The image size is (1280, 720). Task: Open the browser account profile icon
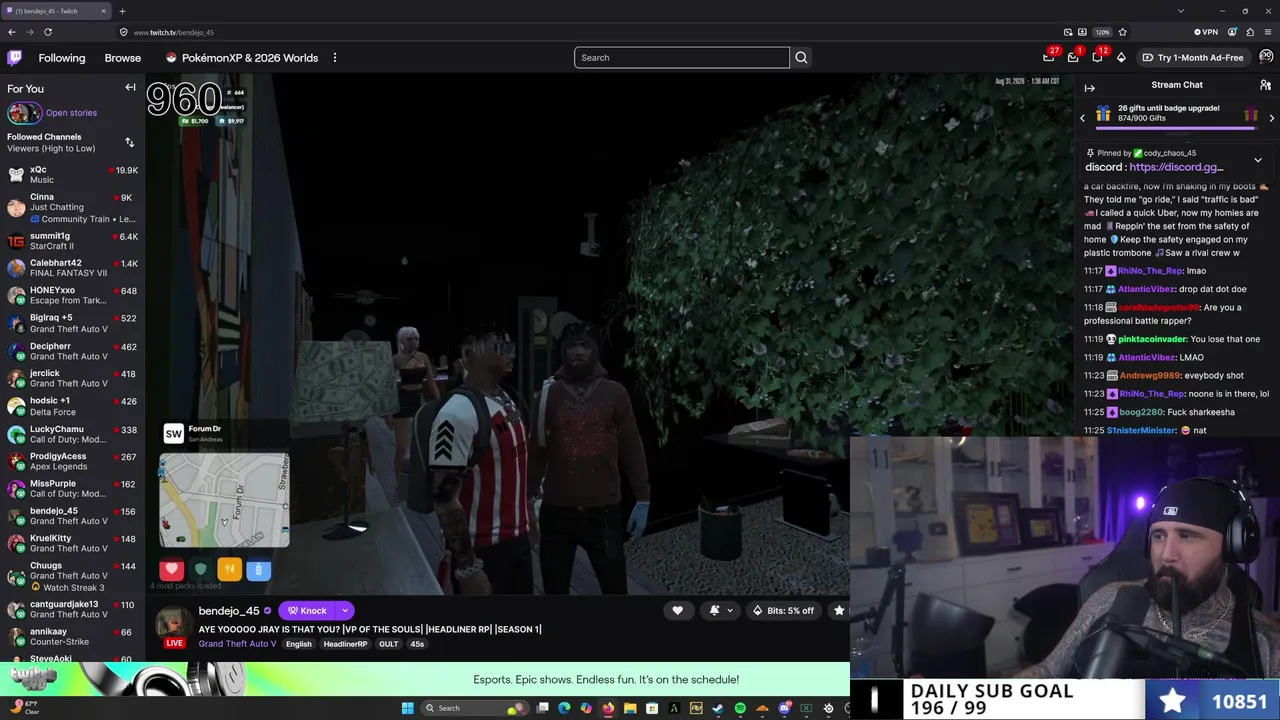[1234, 32]
